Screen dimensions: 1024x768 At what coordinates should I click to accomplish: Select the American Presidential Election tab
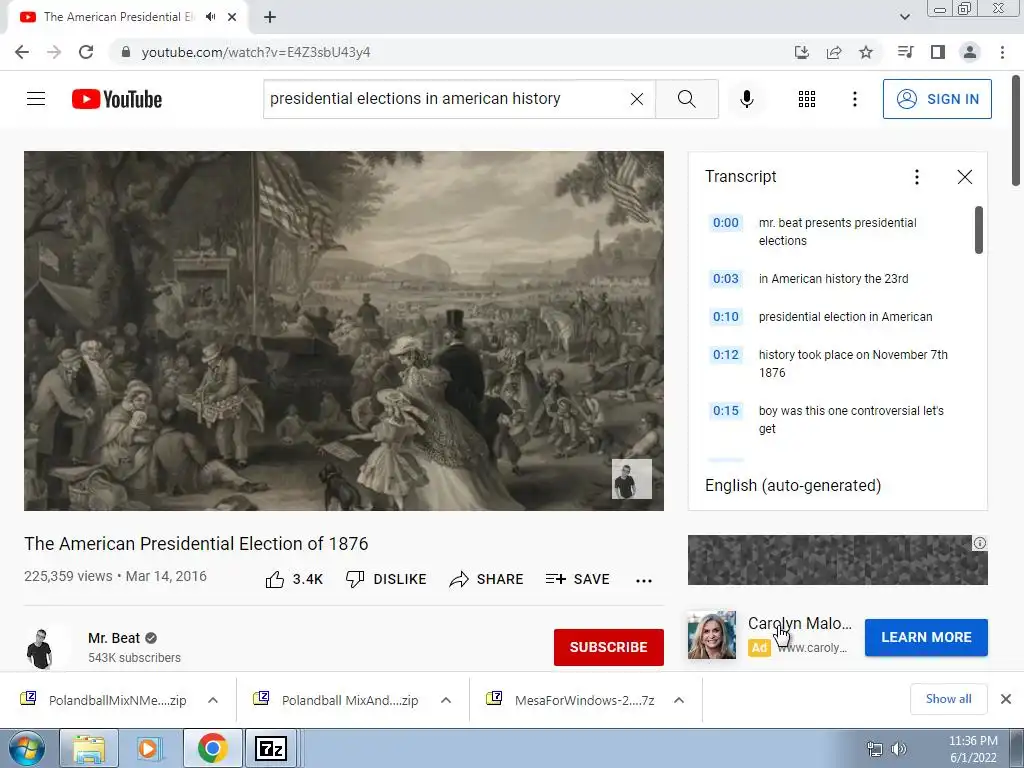click(x=118, y=17)
